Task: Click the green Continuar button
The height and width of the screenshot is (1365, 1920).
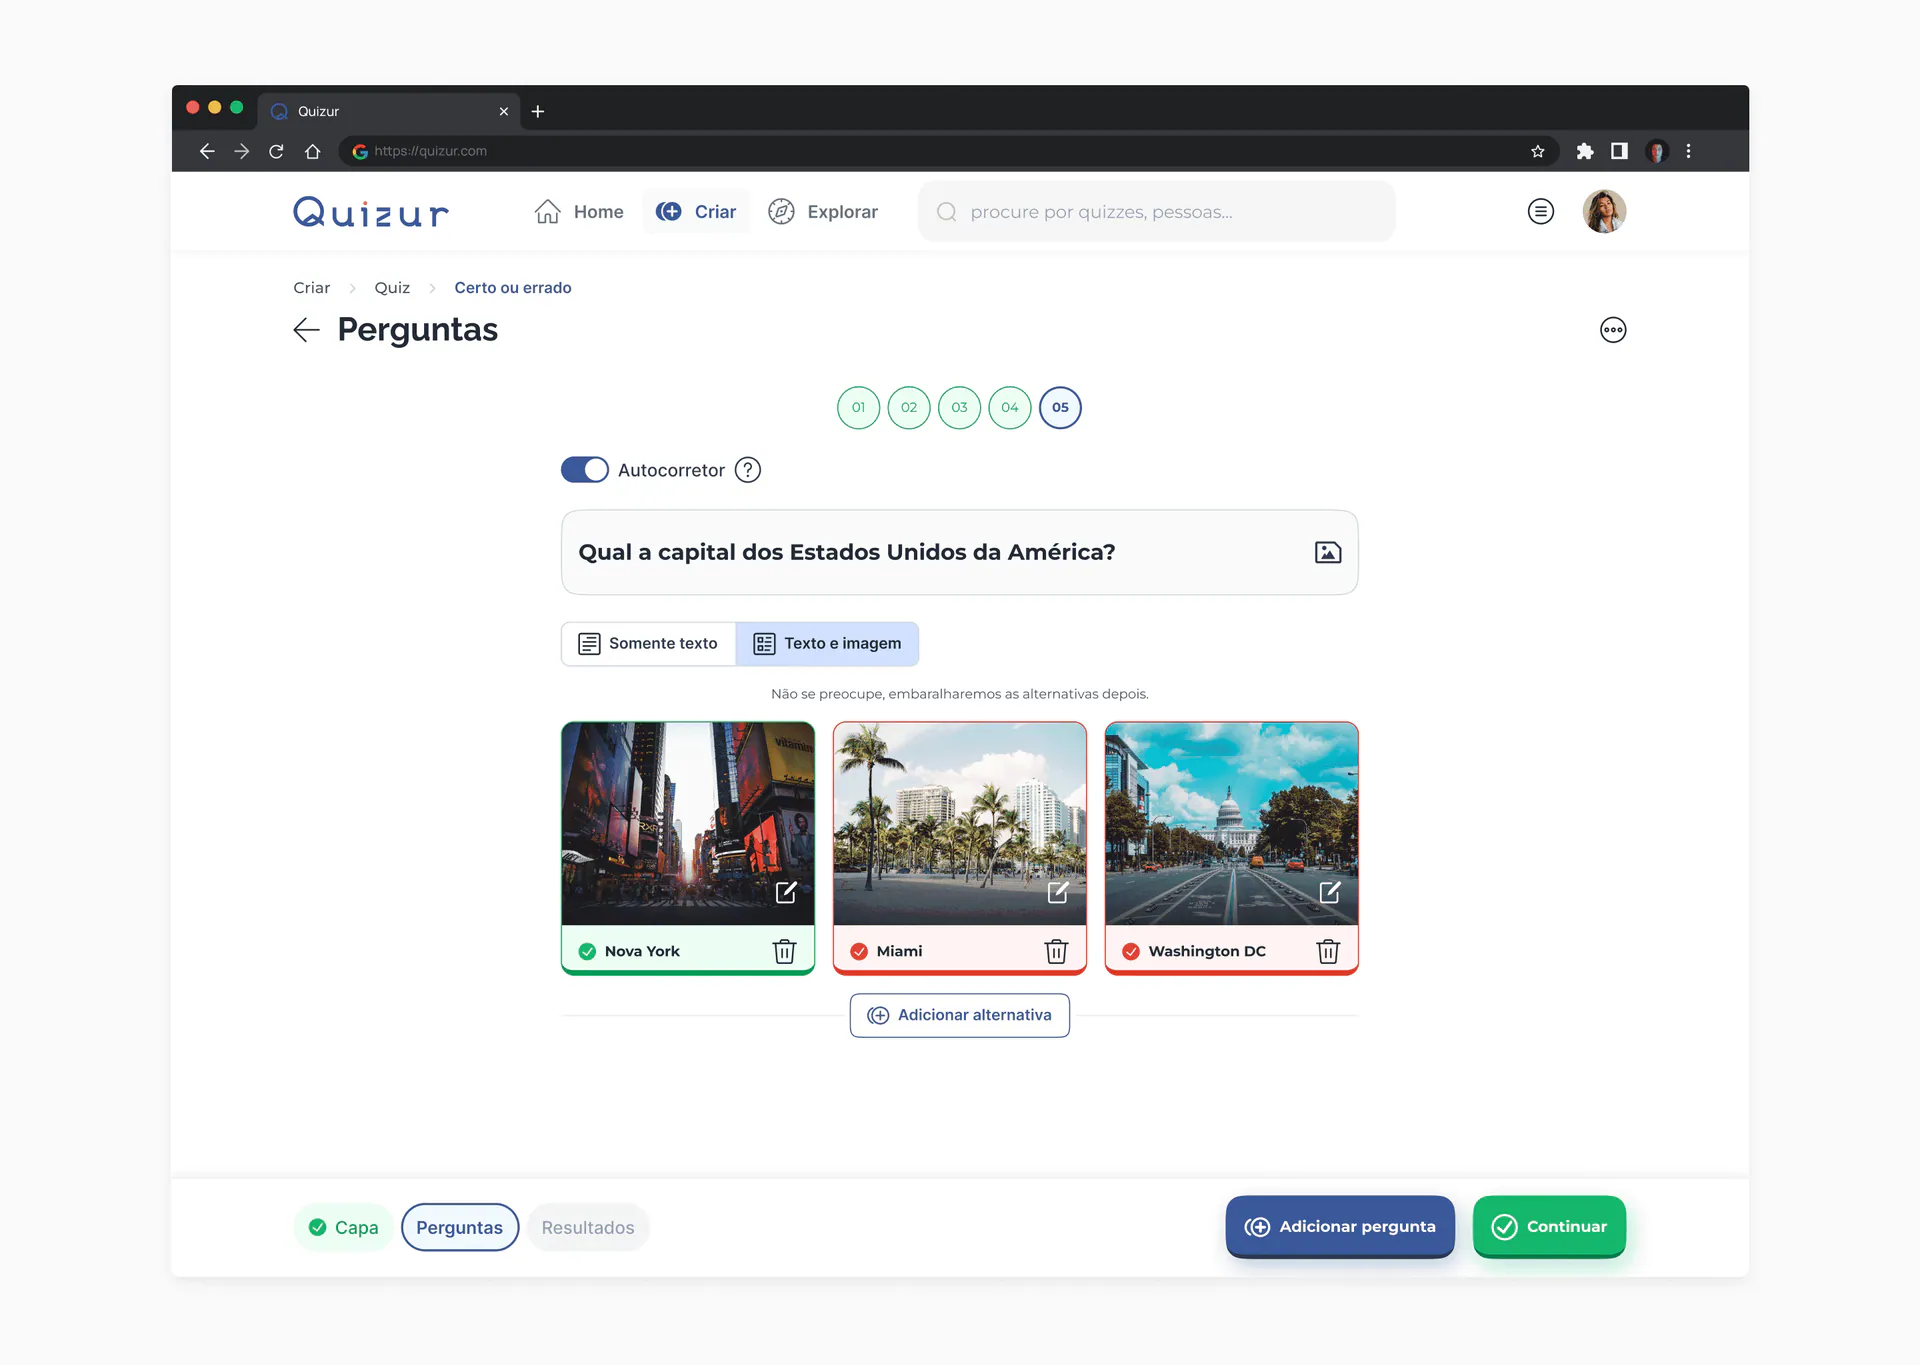Action: pos(1549,1227)
